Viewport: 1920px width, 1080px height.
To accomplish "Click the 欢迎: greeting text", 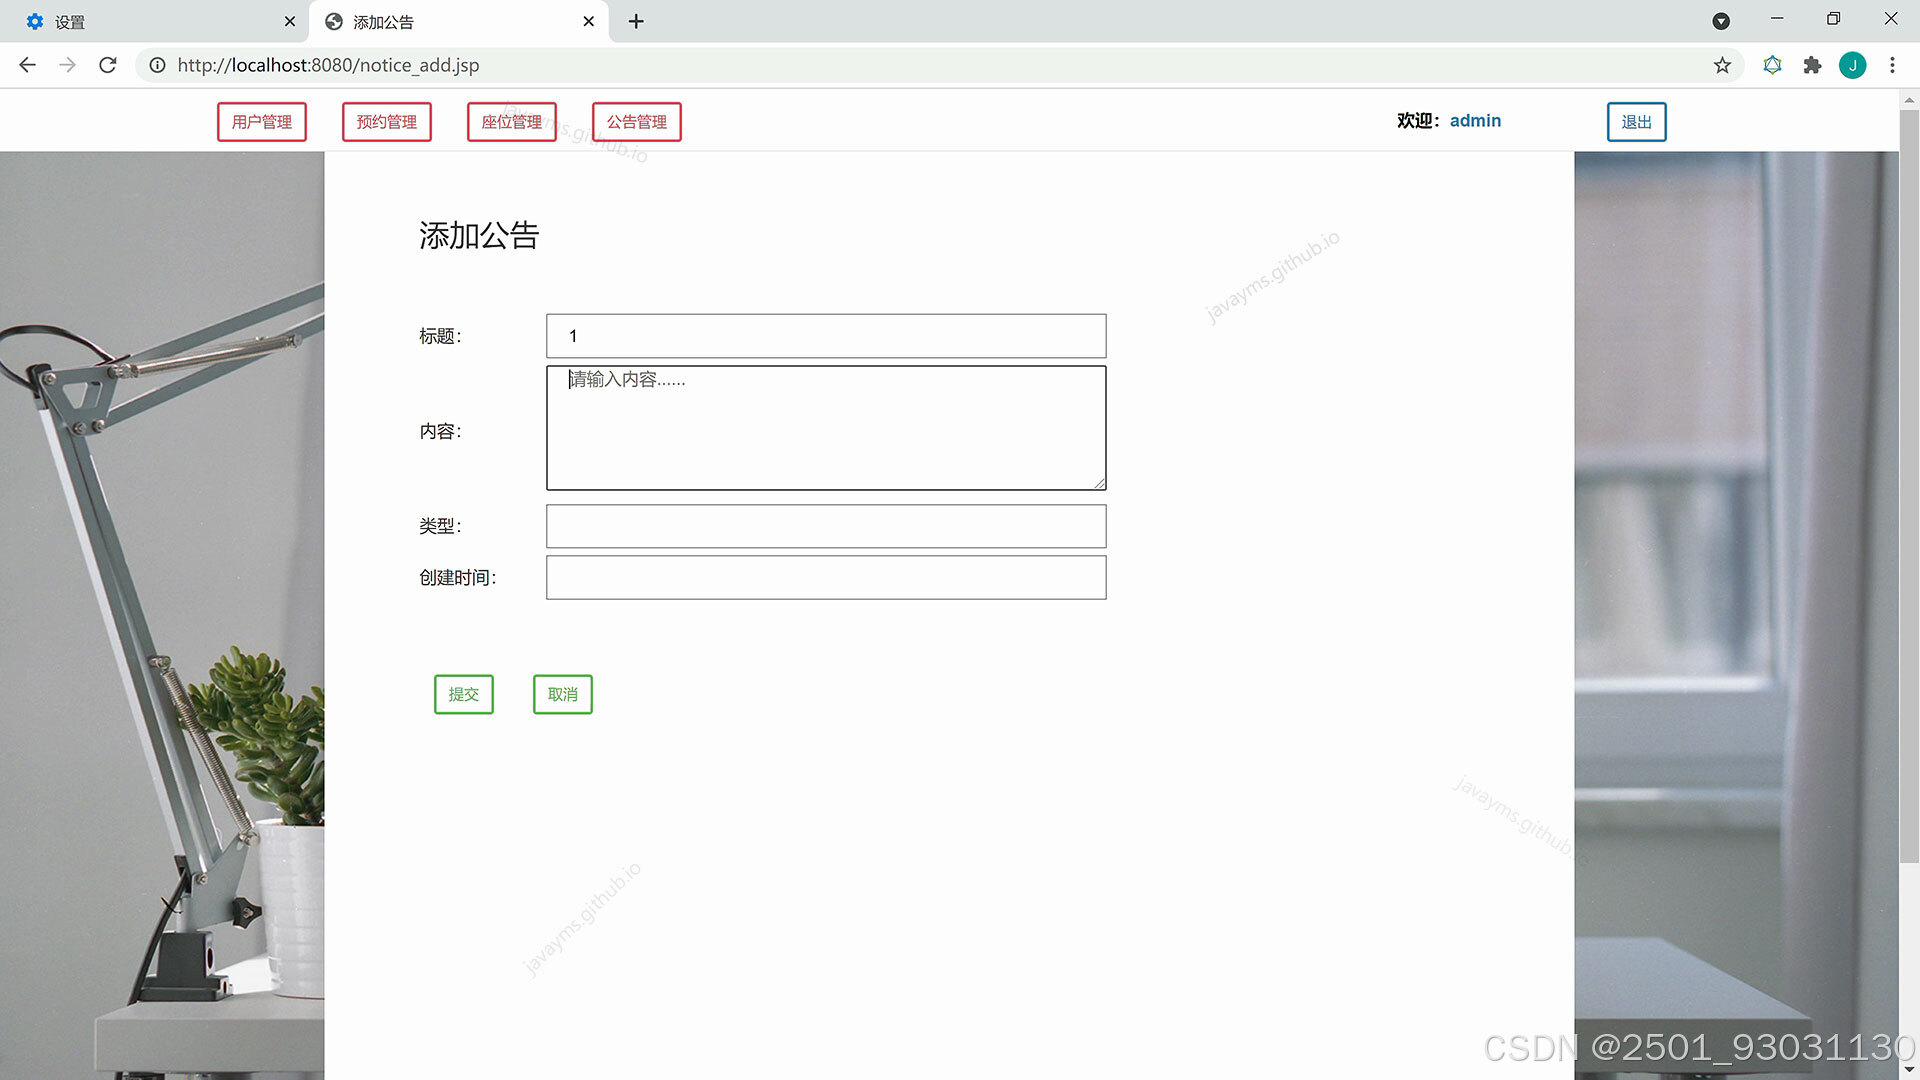I will click(x=1418, y=121).
